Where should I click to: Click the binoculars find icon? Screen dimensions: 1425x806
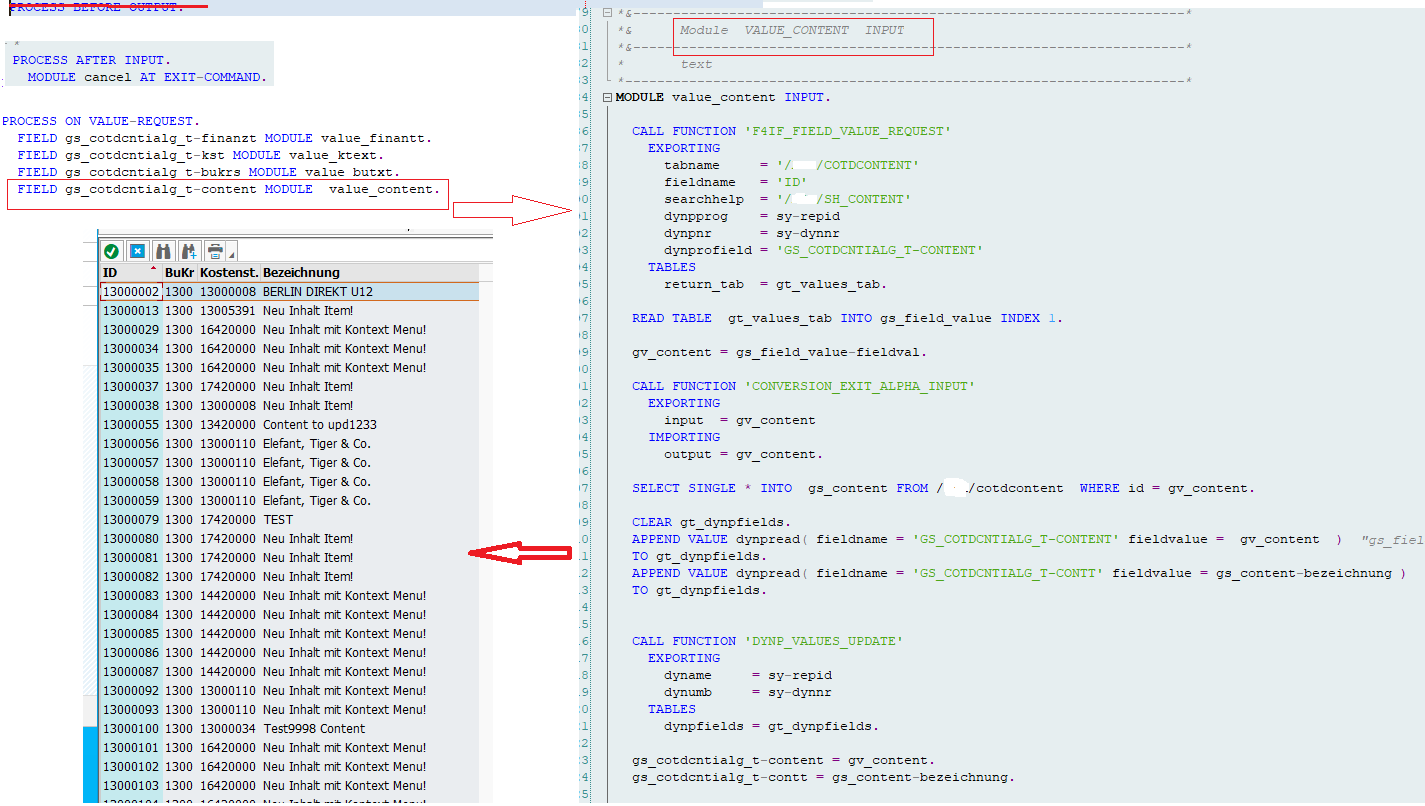[163, 251]
